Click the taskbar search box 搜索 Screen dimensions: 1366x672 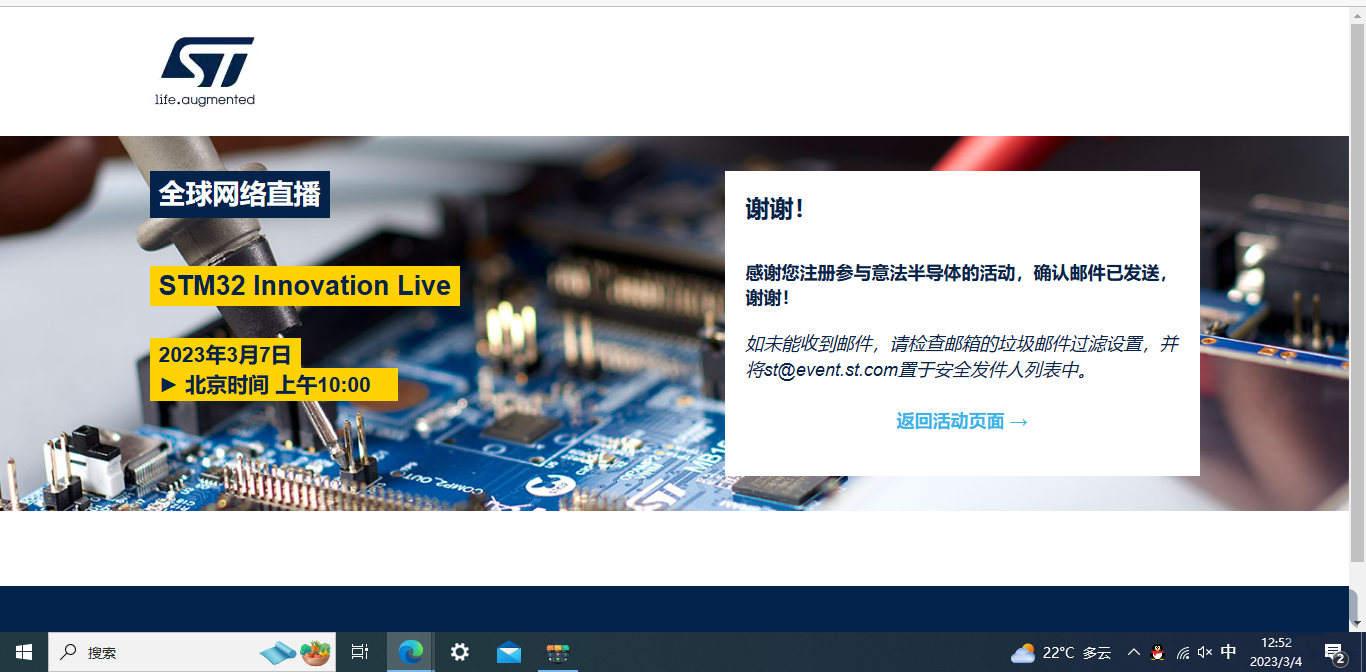click(x=192, y=652)
